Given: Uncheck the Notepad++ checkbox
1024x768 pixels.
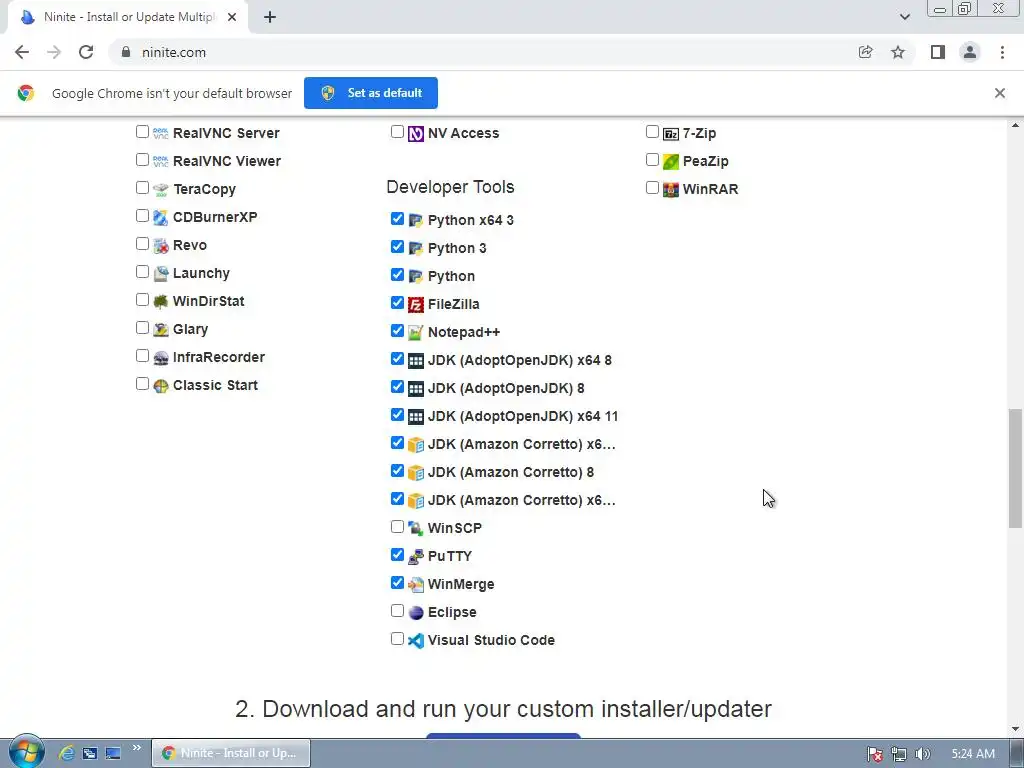Looking at the screenshot, I should click(397, 330).
